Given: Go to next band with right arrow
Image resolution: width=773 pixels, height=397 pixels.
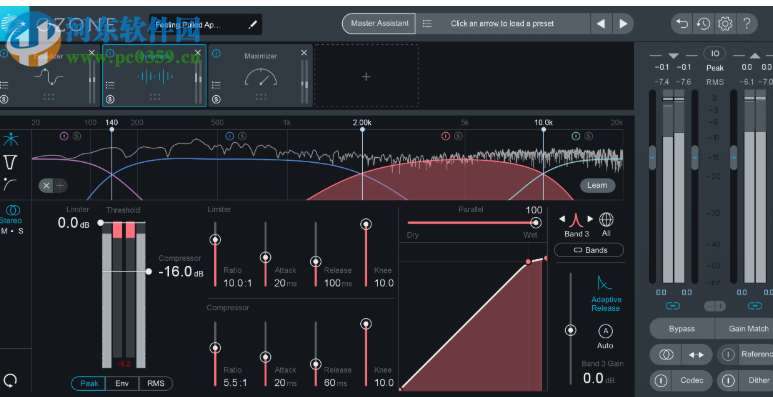Looking at the screenshot, I should [x=590, y=219].
